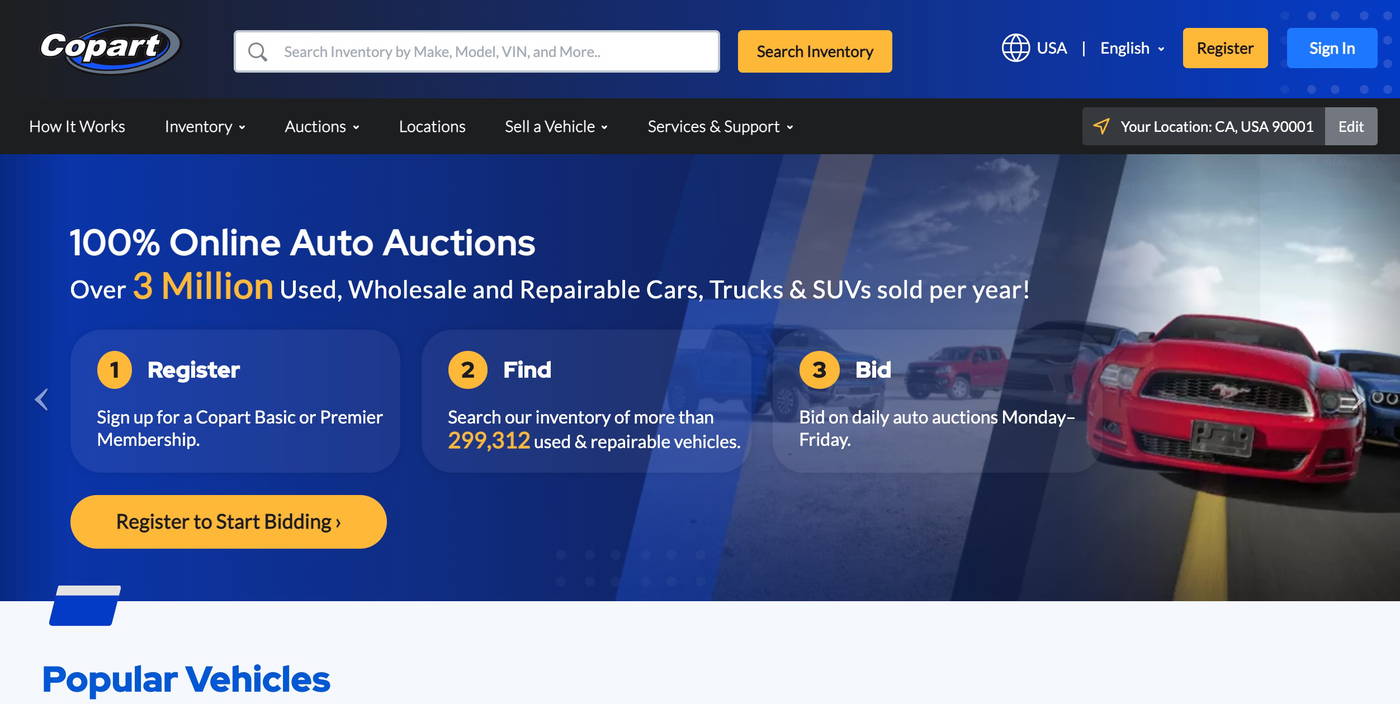Select How It Works in the navigation bar
This screenshot has width=1400, height=704.
coord(76,126)
